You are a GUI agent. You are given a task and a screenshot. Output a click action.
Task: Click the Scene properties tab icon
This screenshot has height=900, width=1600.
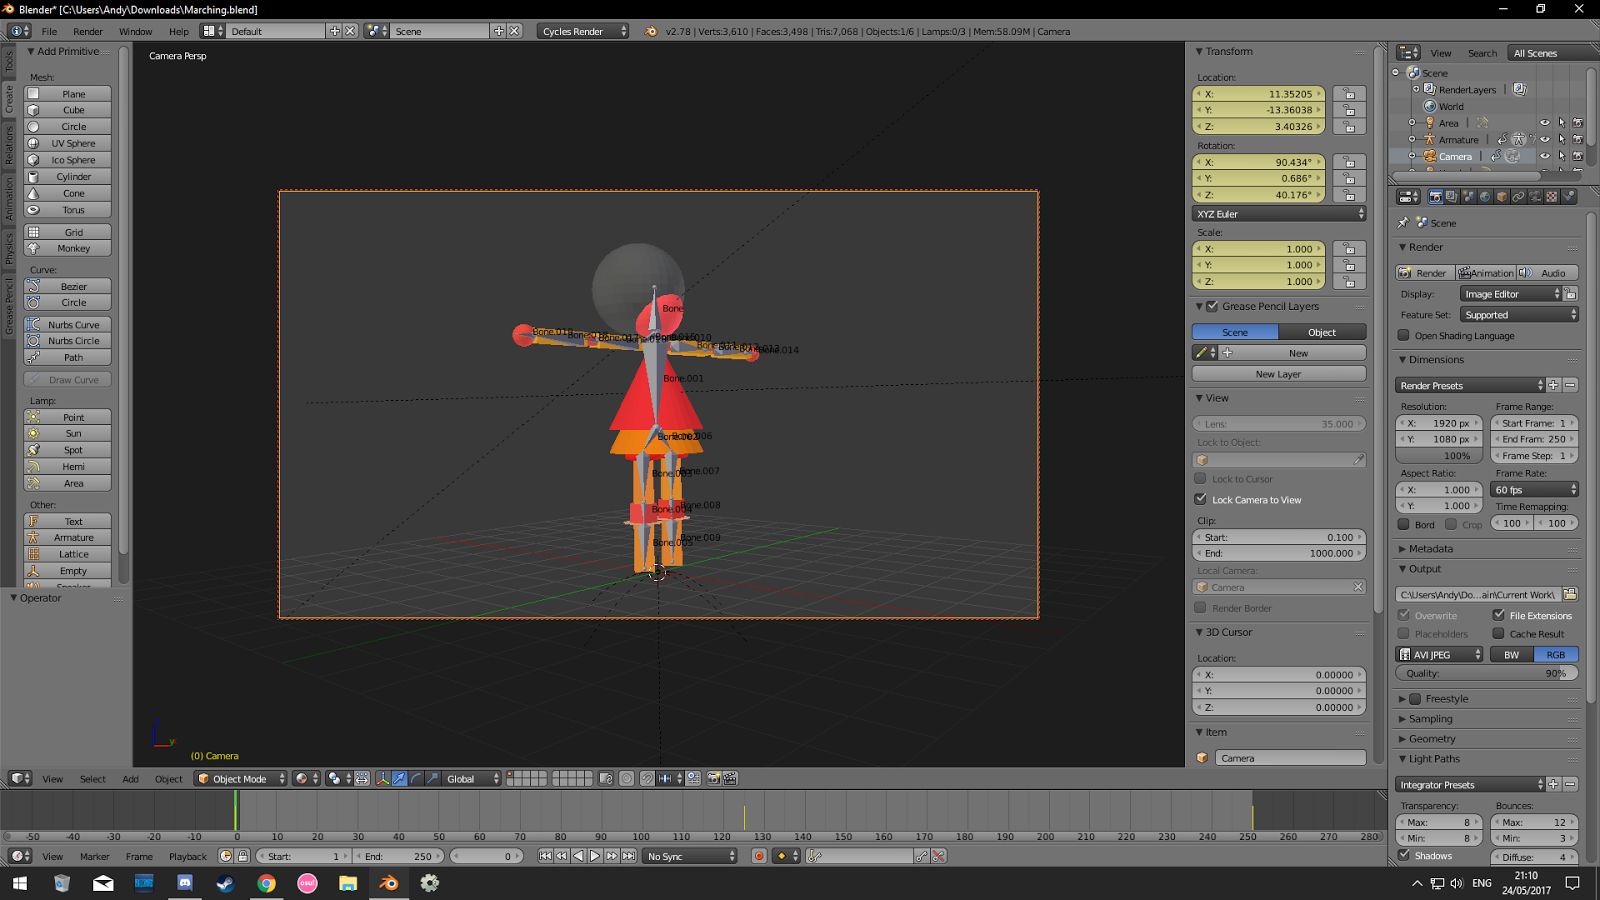1468,196
